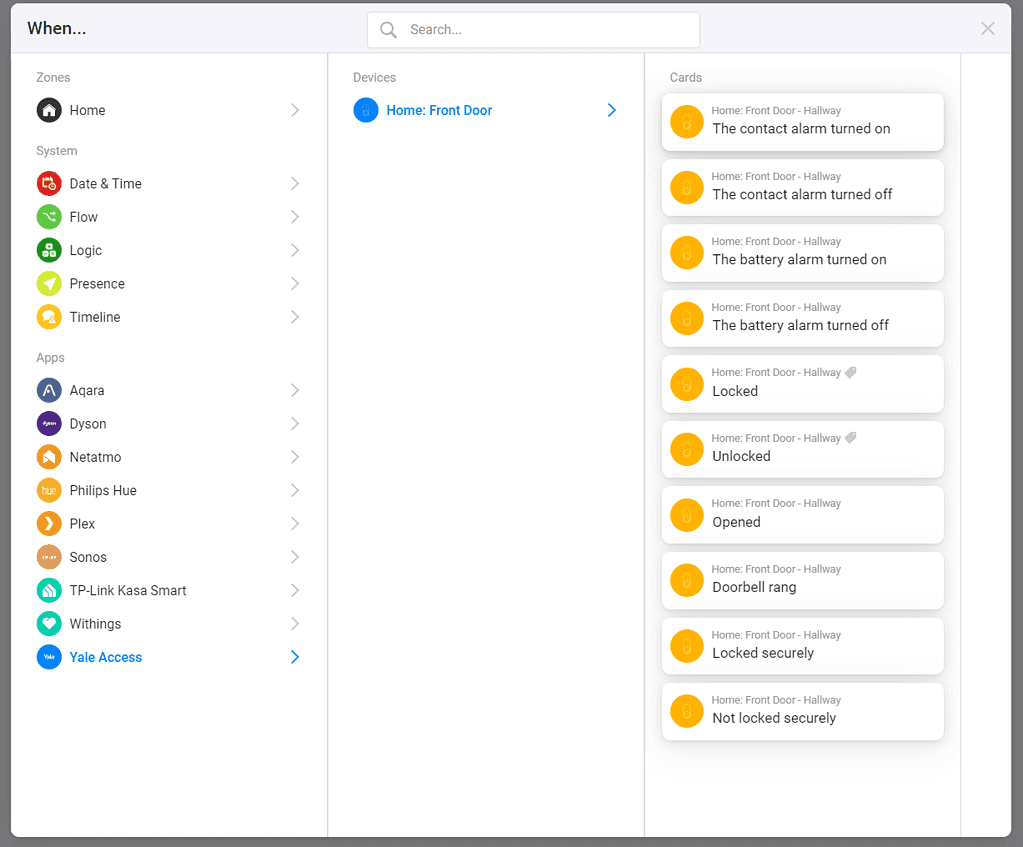Click the Aqara app icon
The image size is (1023, 847).
49,390
